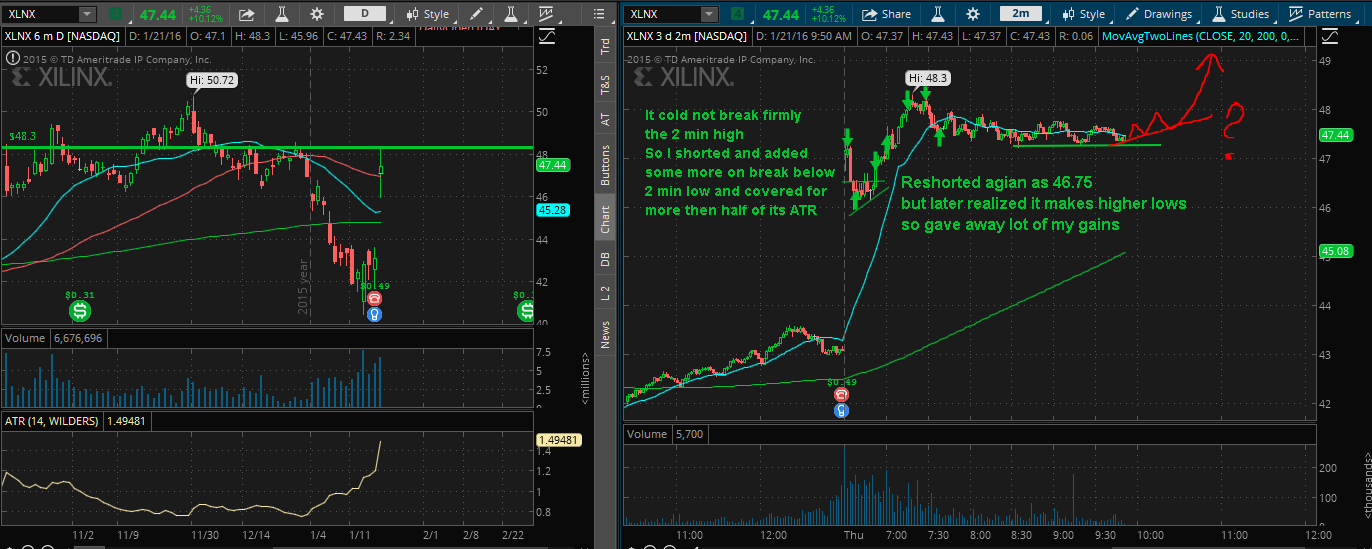Open the News side tab
Screen dimensions: 1372x549
click(604, 334)
